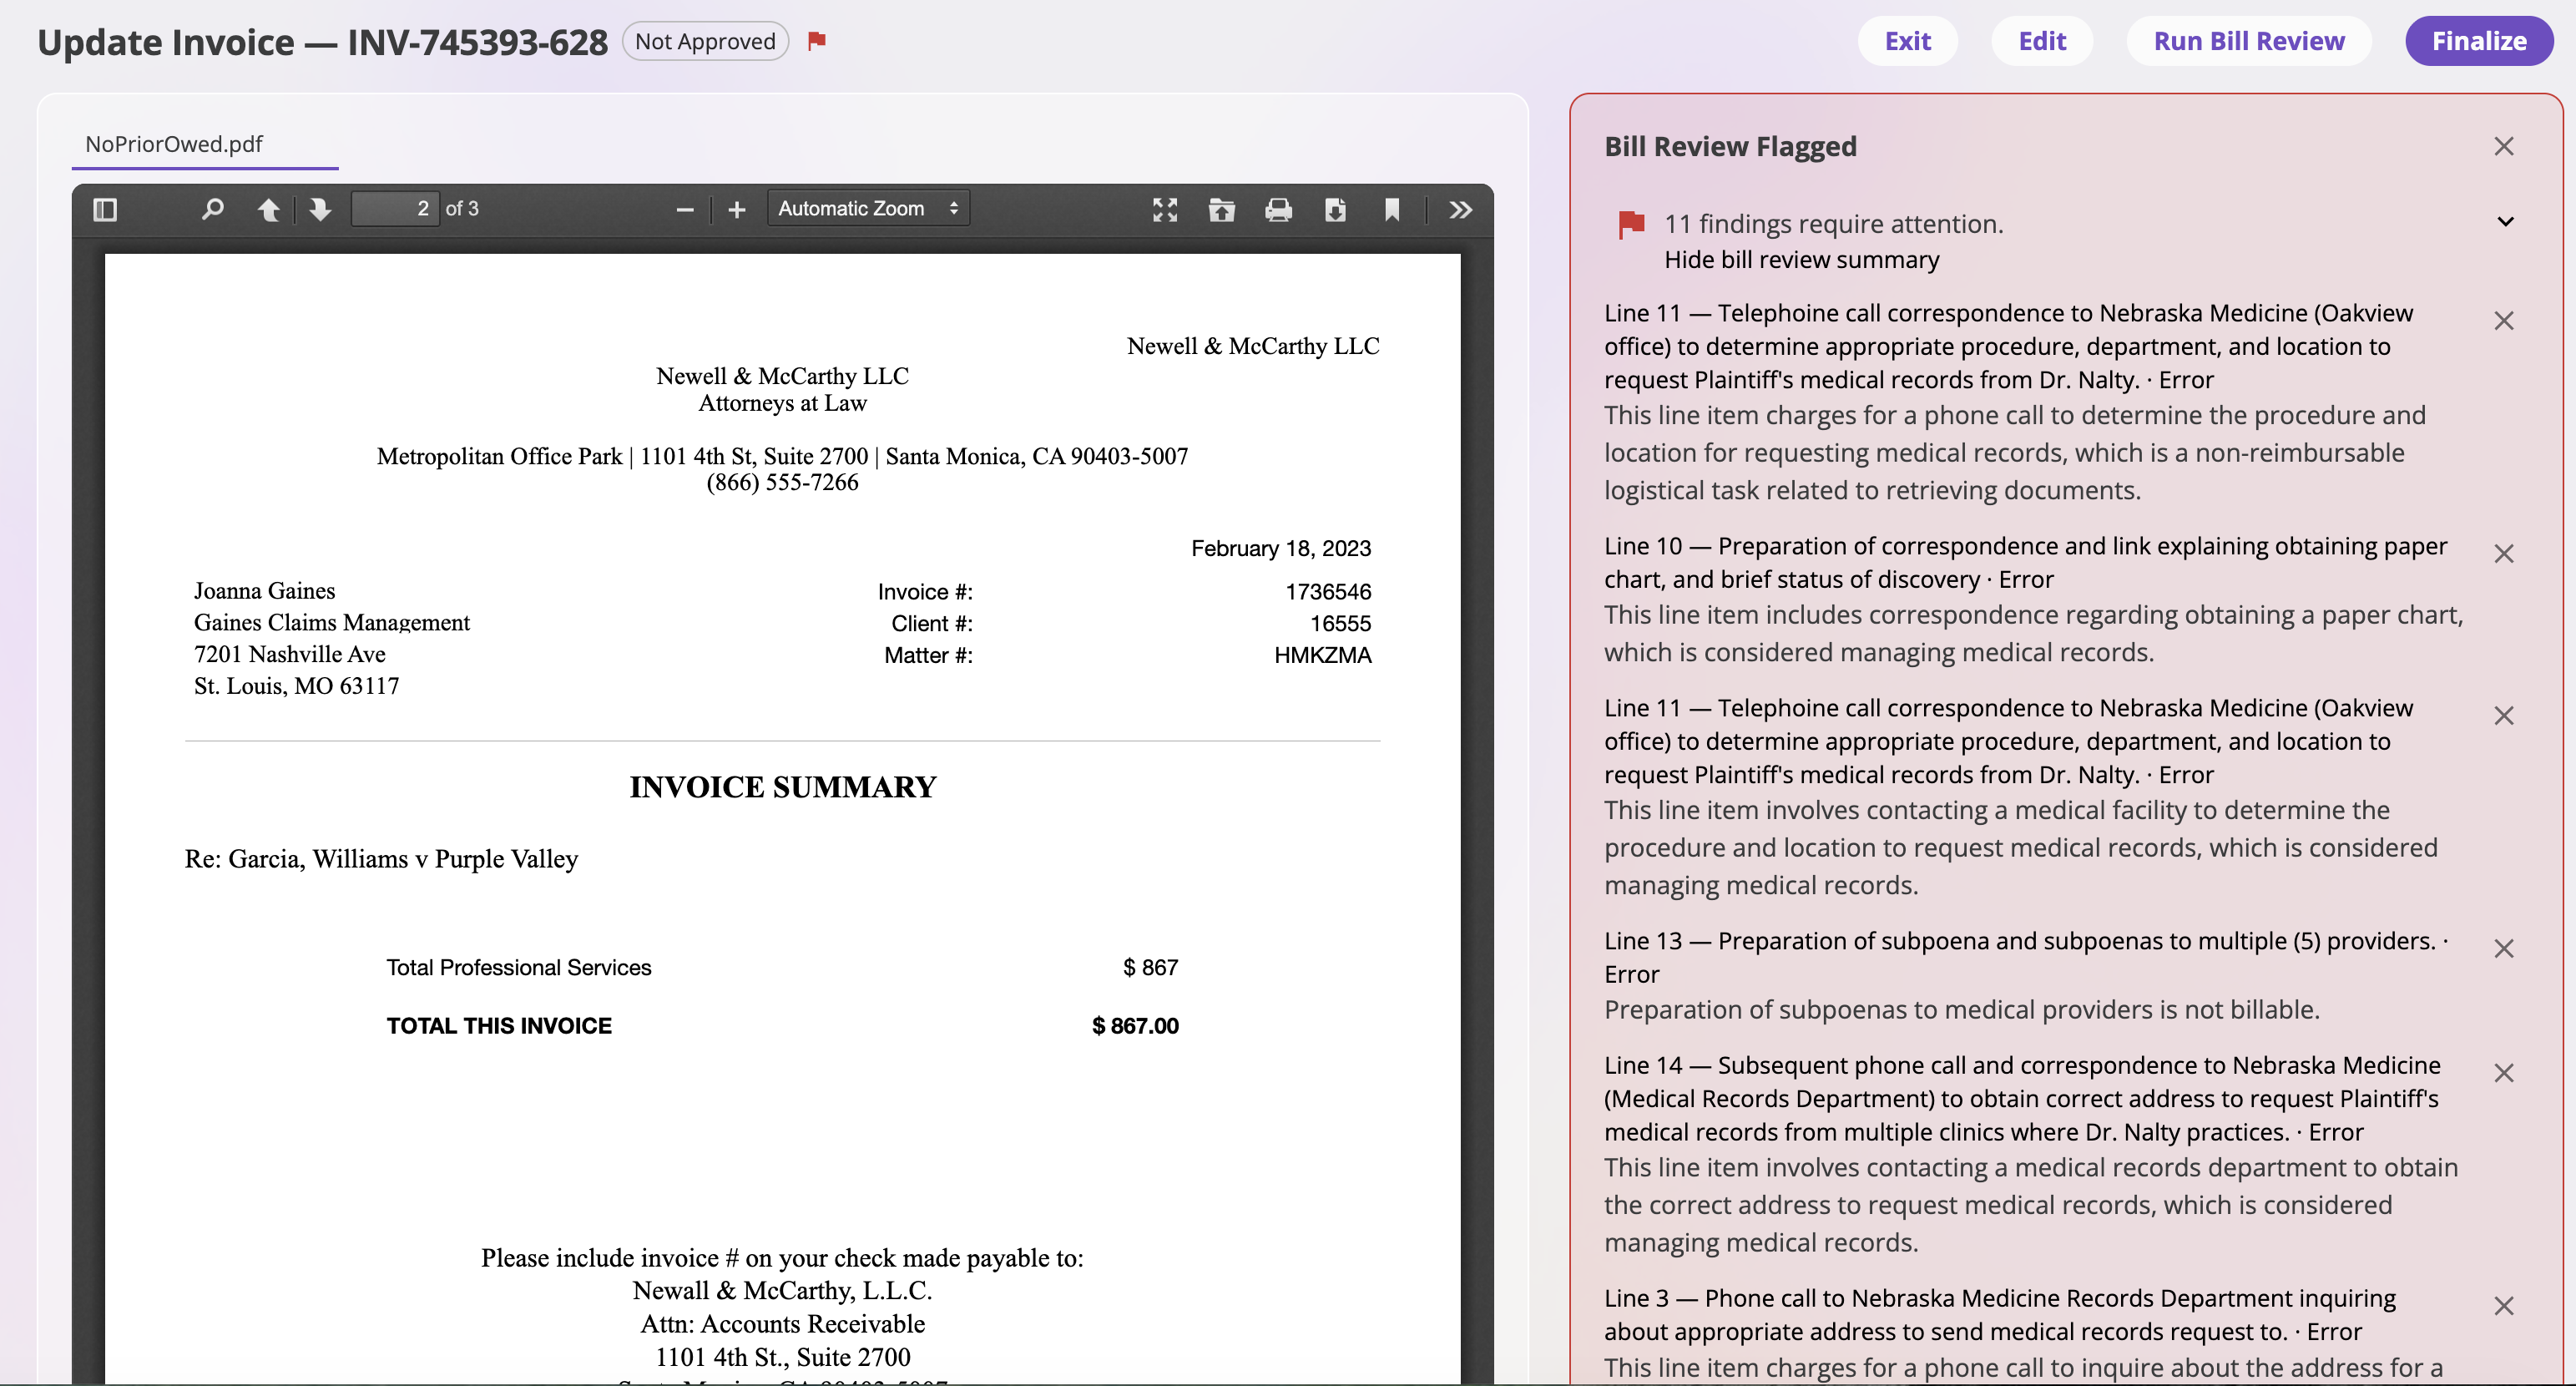Switch PDF to presentation mode
The image size is (2576, 1386).
tap(1165, 209)
